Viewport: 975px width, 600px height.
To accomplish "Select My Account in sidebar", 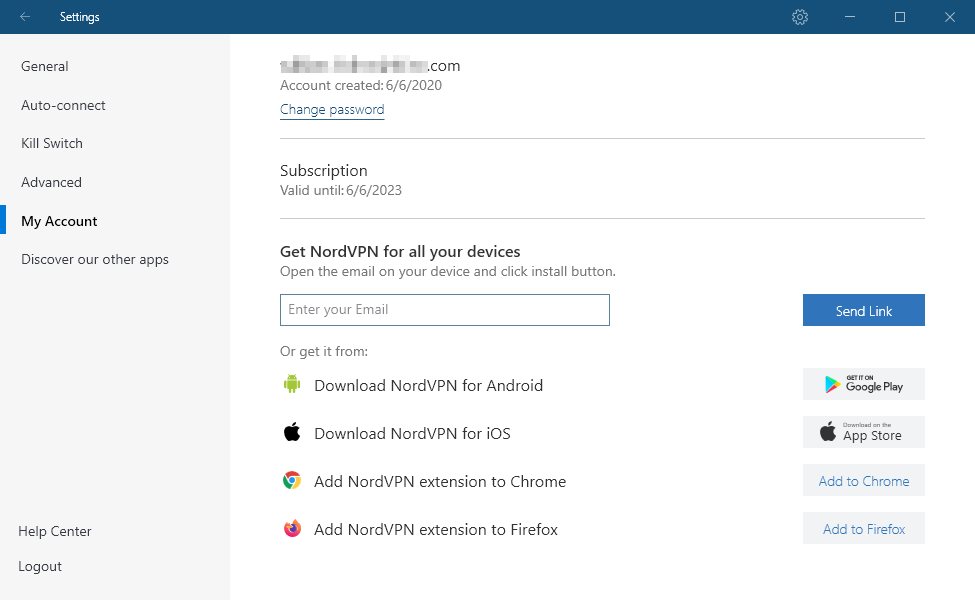I will [59, 221].
